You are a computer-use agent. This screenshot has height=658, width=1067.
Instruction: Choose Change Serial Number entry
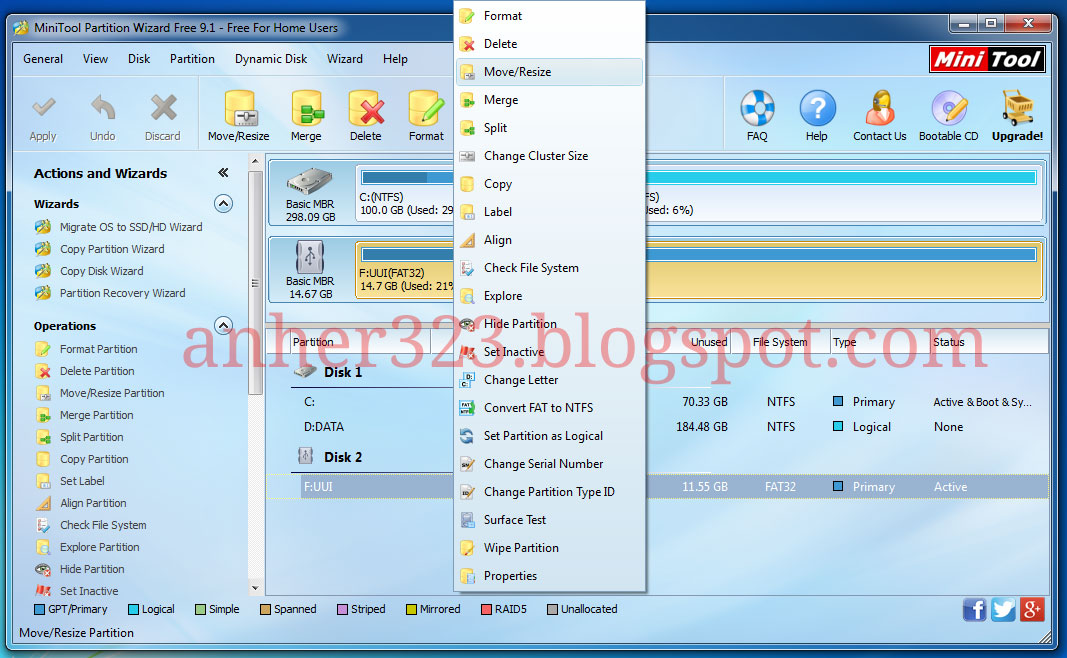click(549, 463)
